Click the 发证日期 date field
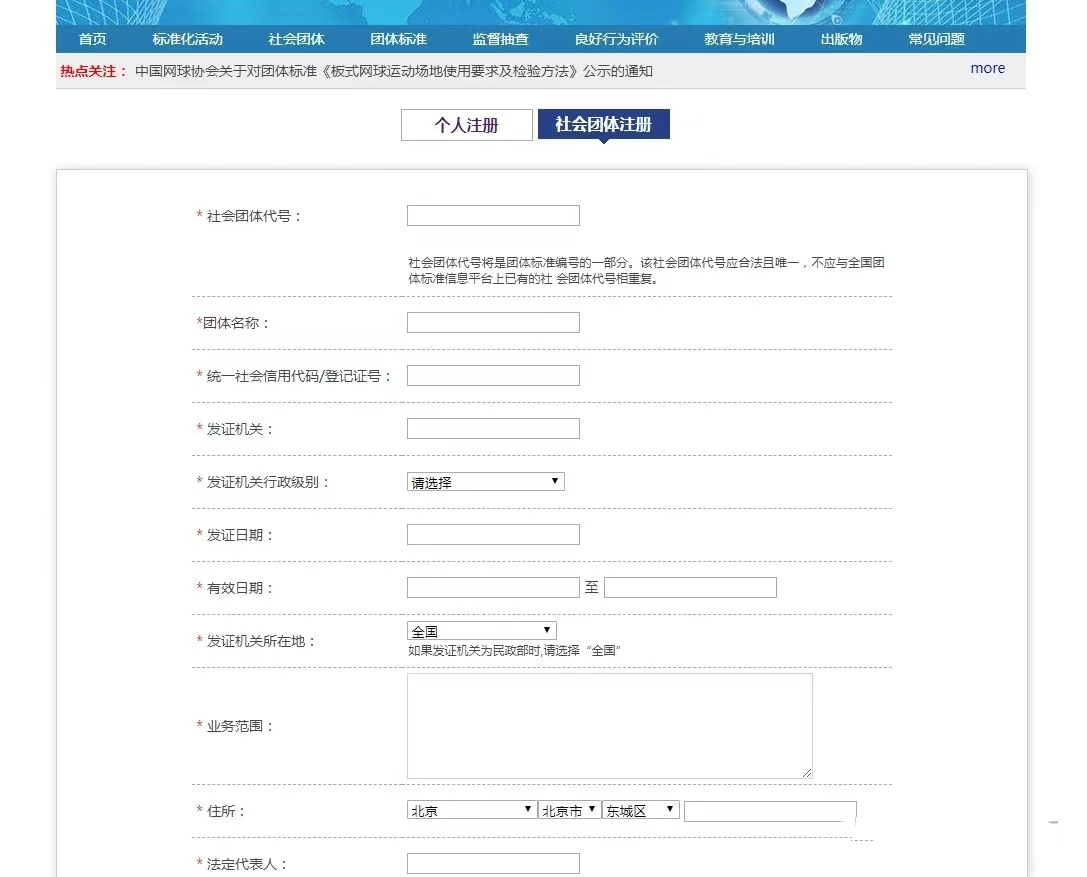The width and height of the screenshot is (1087, 877). point(493,535)
